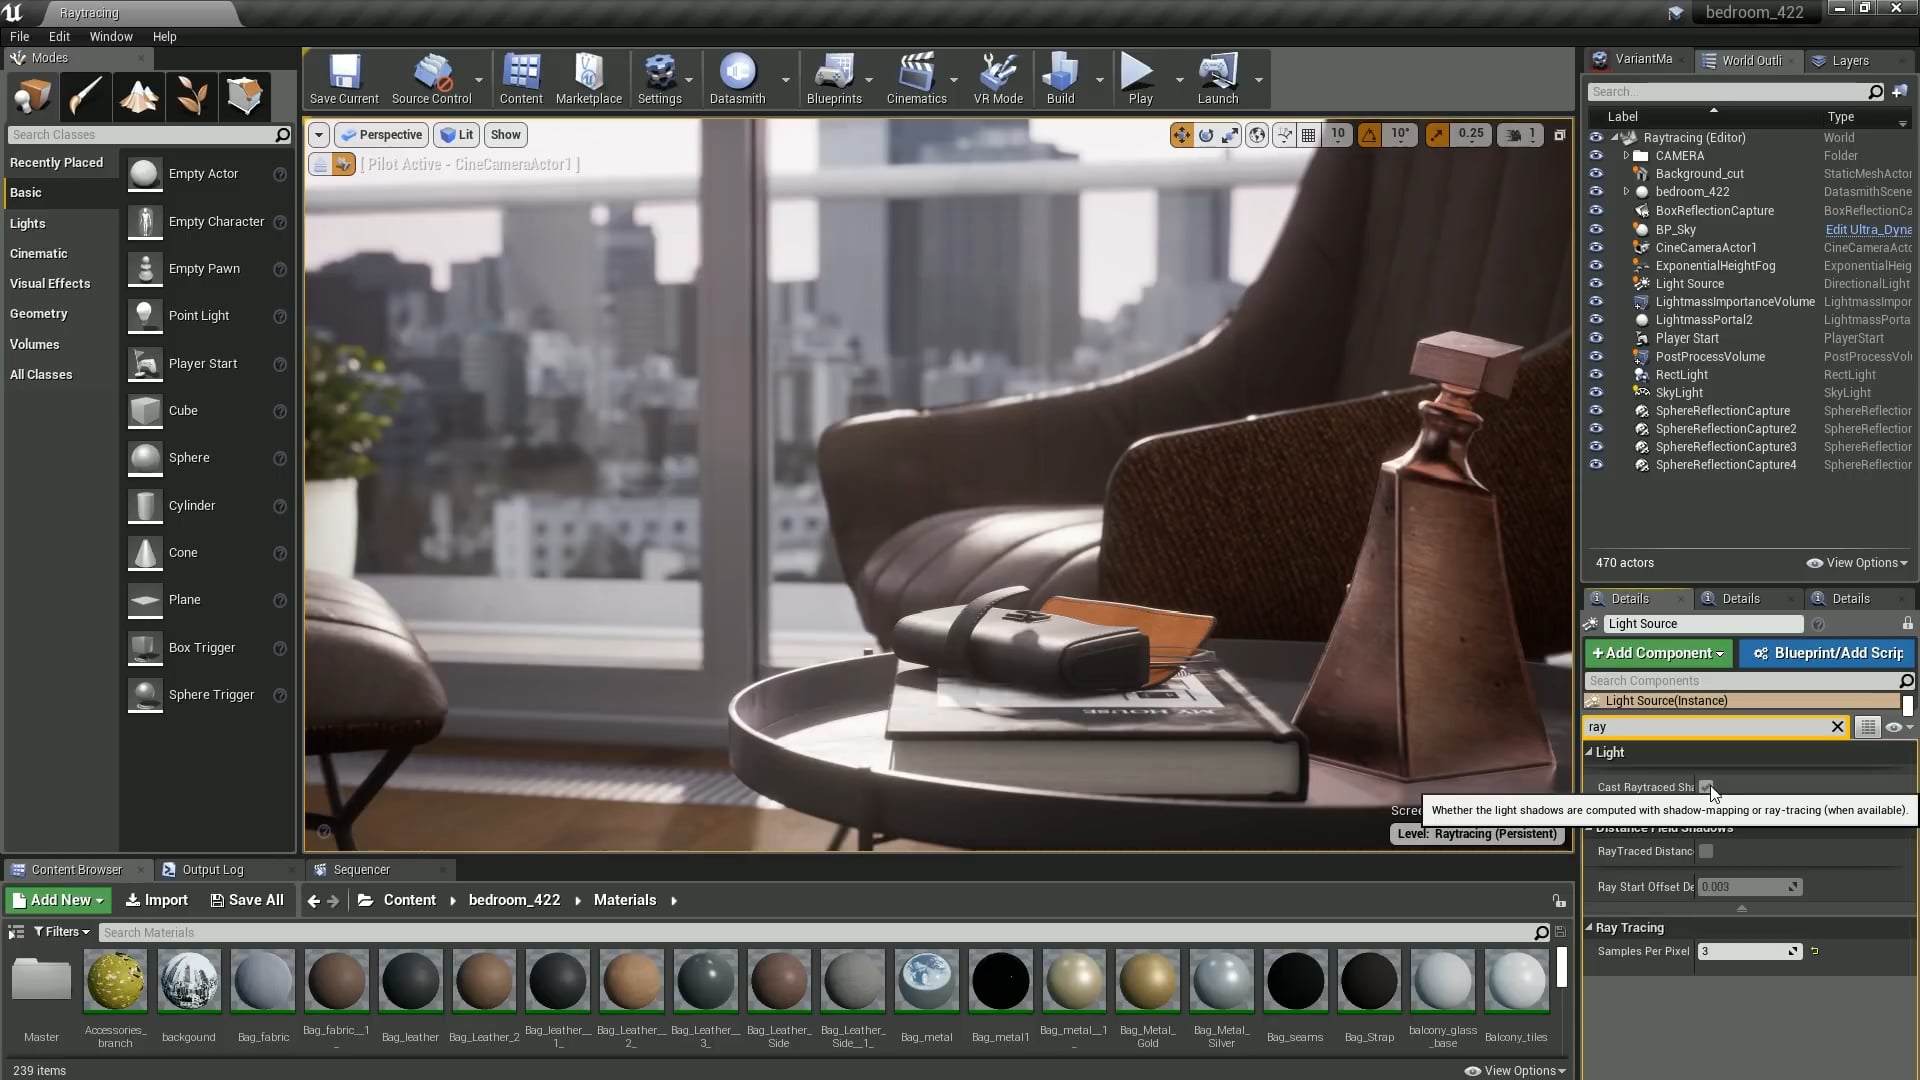Open the Cinematics toolbar icon
The height and width of the screenshot is (1080, 1920).
click(915, 79)
